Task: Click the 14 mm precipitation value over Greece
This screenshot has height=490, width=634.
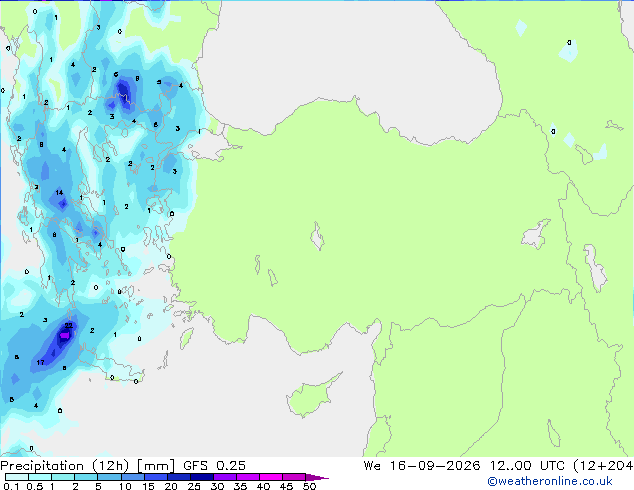Action: click(59, 192)
